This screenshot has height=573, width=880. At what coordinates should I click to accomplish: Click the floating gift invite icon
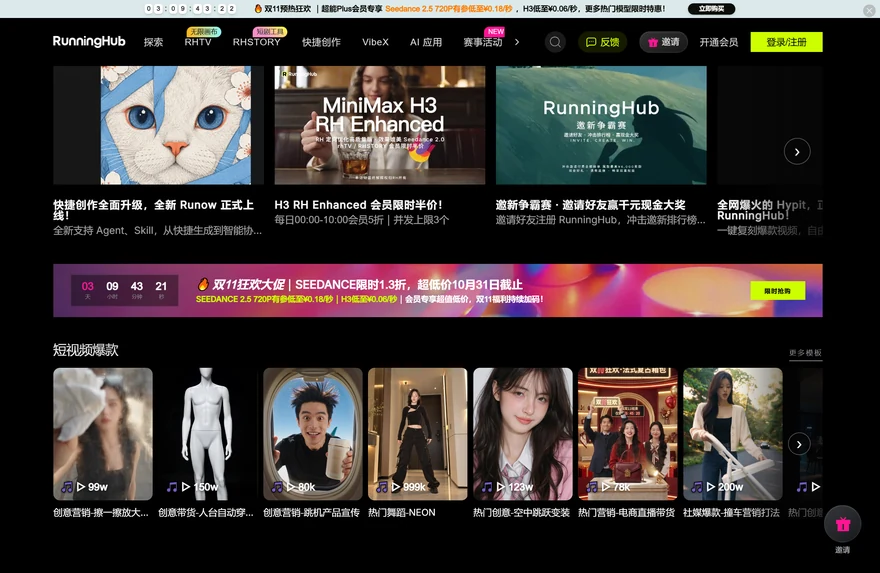[x=842, y=524]
